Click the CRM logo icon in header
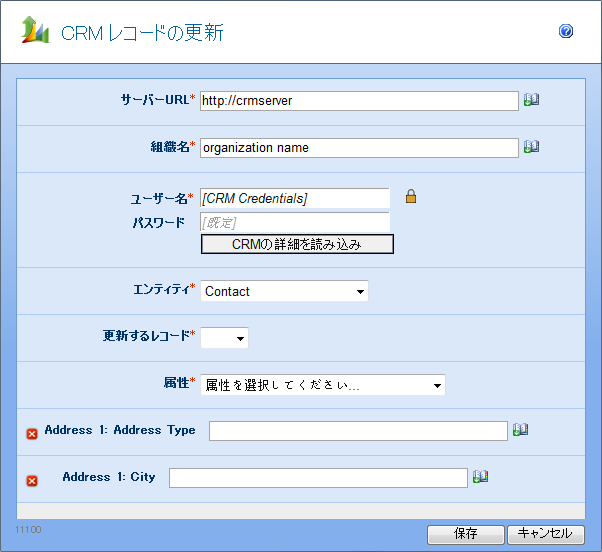602x552 pixels. point(35,31)
